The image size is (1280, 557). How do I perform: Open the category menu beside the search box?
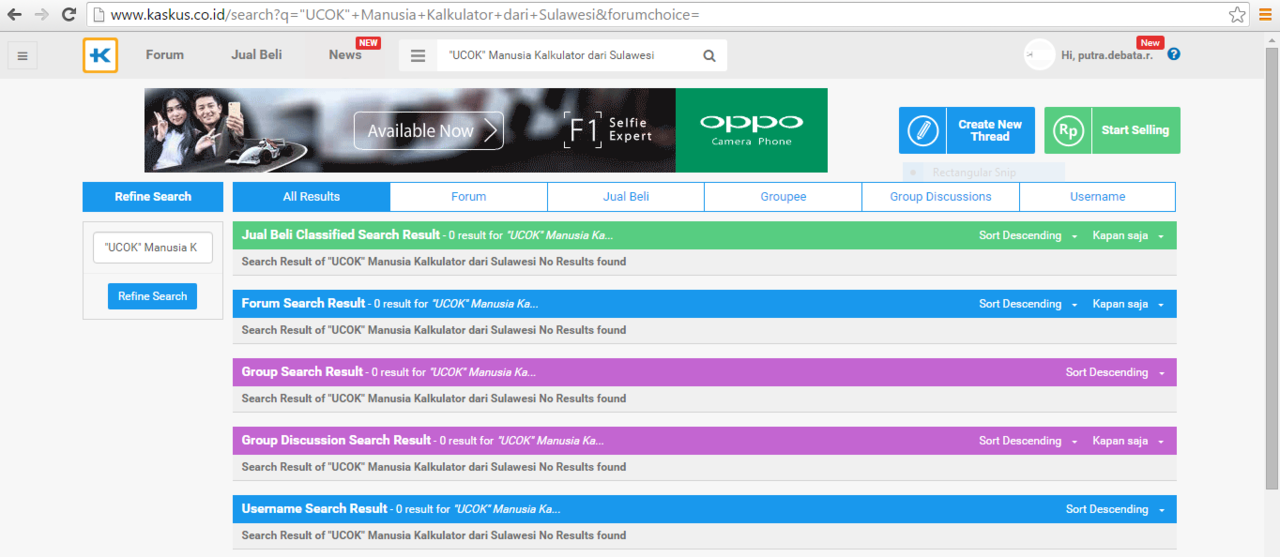pos(418,56)
